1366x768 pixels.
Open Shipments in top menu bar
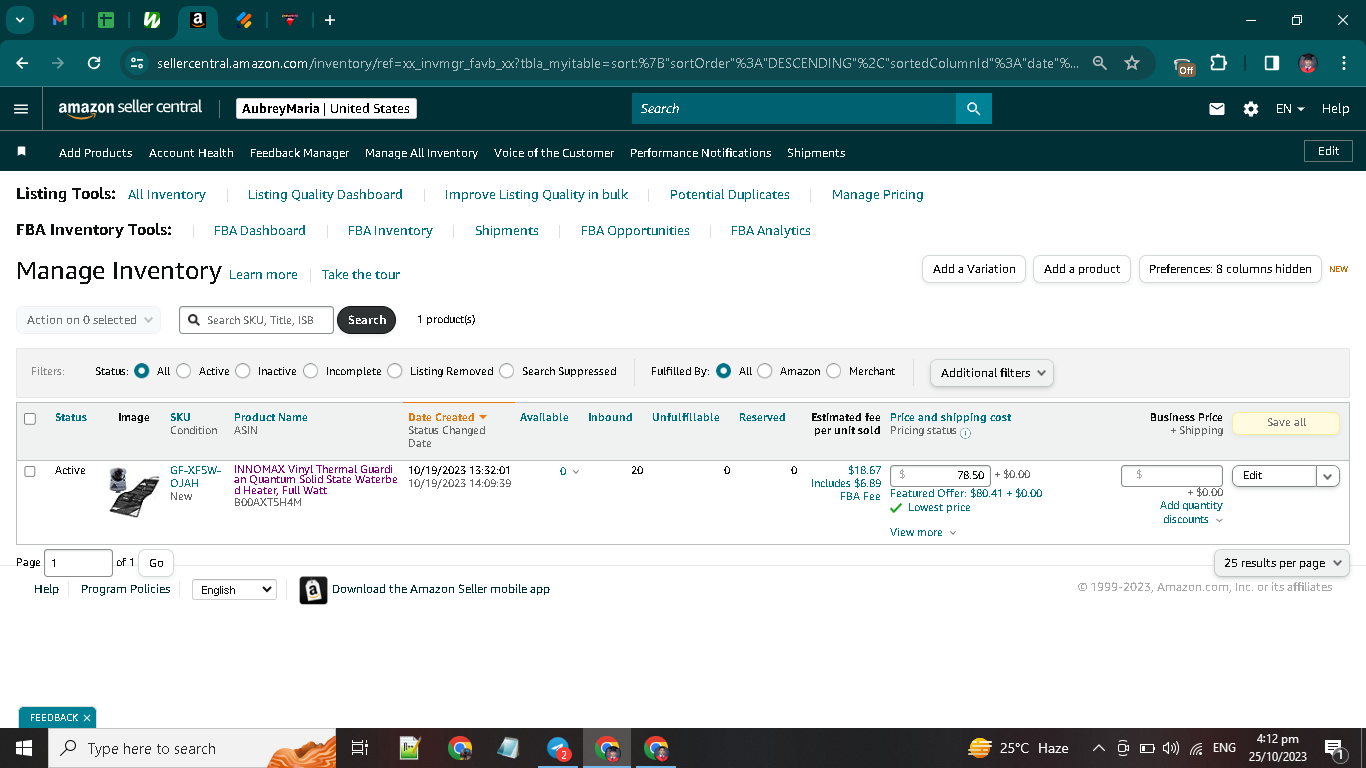tap(816, 153)
